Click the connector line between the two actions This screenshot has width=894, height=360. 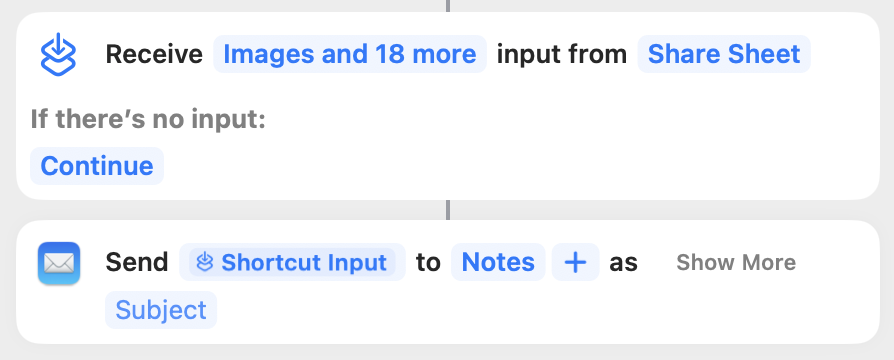pos(448,210)
